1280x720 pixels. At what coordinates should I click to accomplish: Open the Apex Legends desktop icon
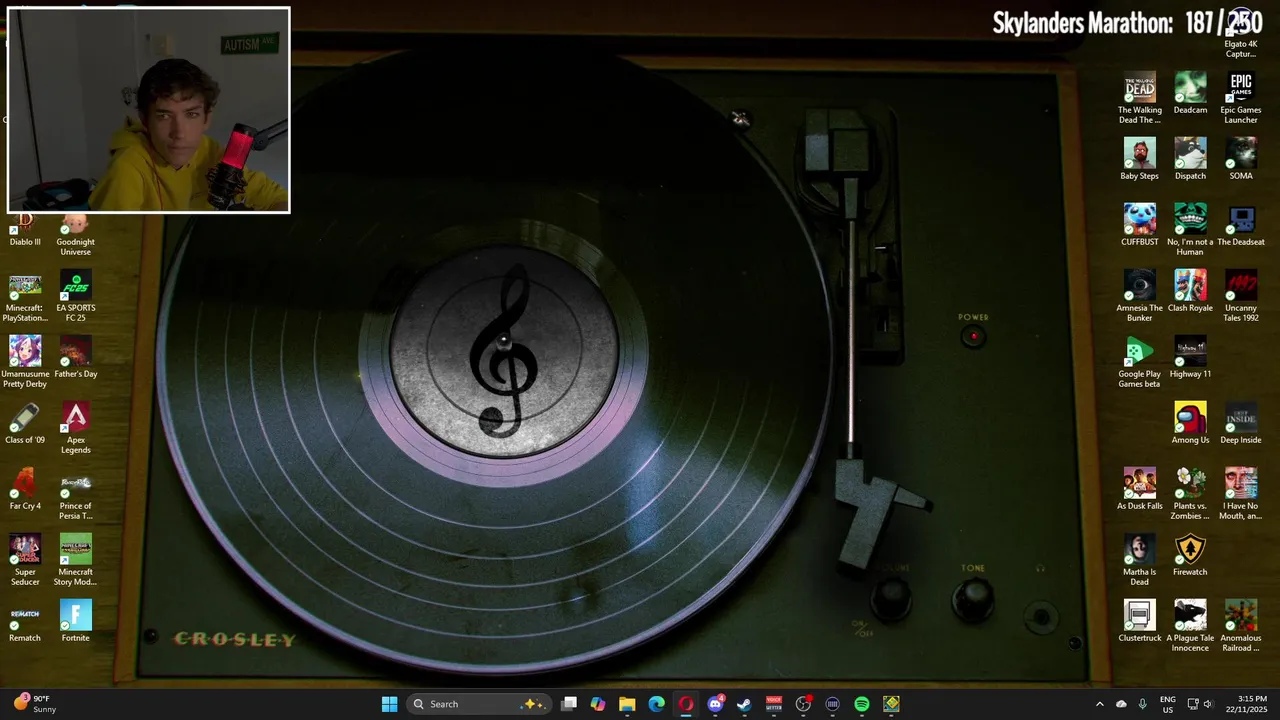(75, 428)
